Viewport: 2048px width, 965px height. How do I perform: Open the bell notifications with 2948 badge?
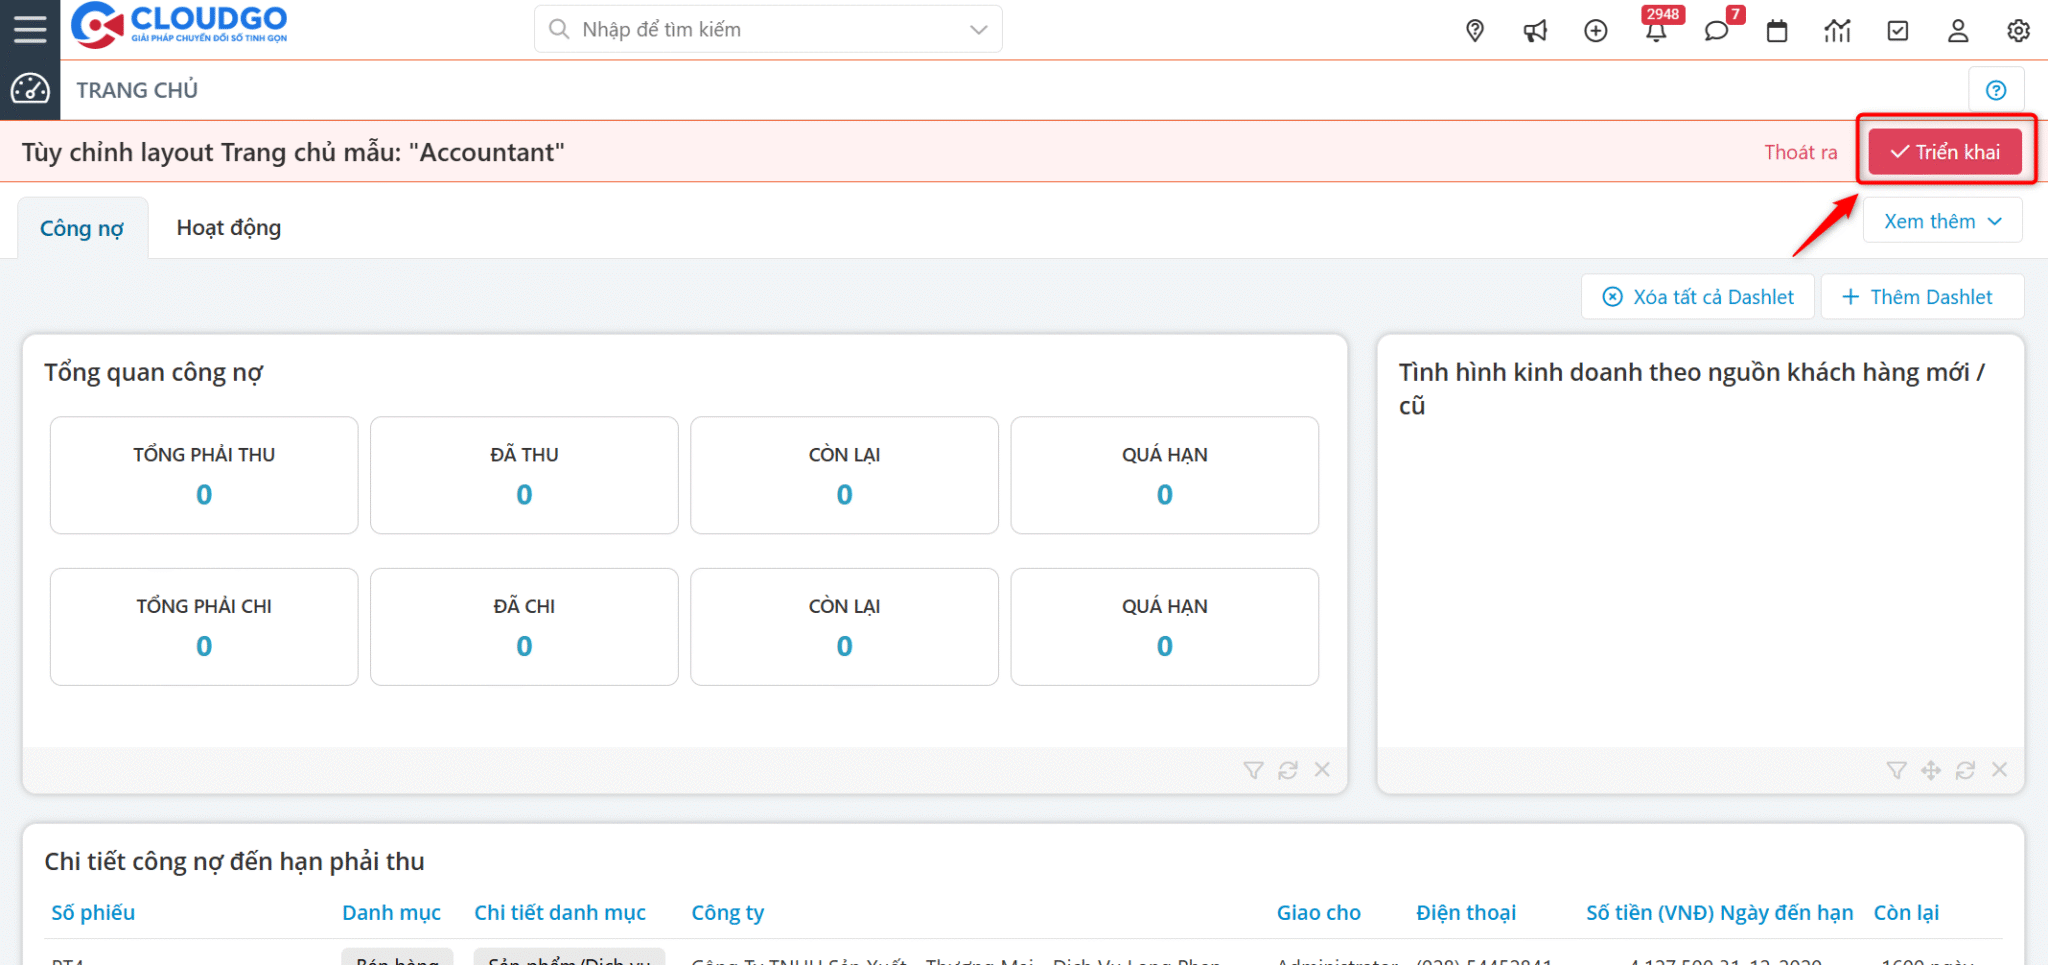(x=1657, y=31)
